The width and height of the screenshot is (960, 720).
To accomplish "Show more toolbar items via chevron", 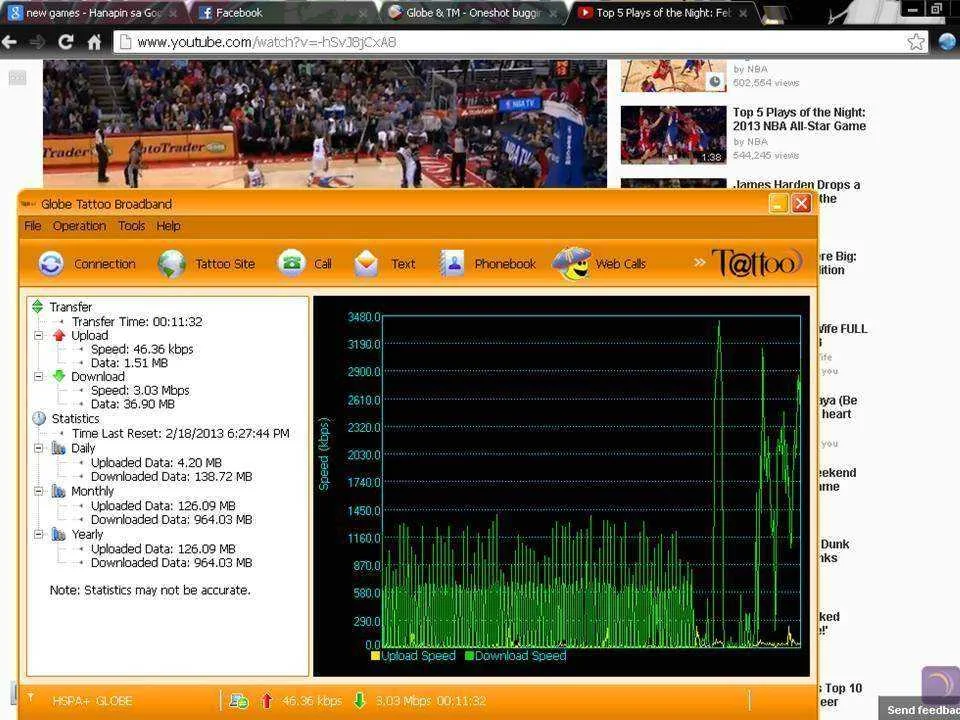I will (x=699, y=263).
